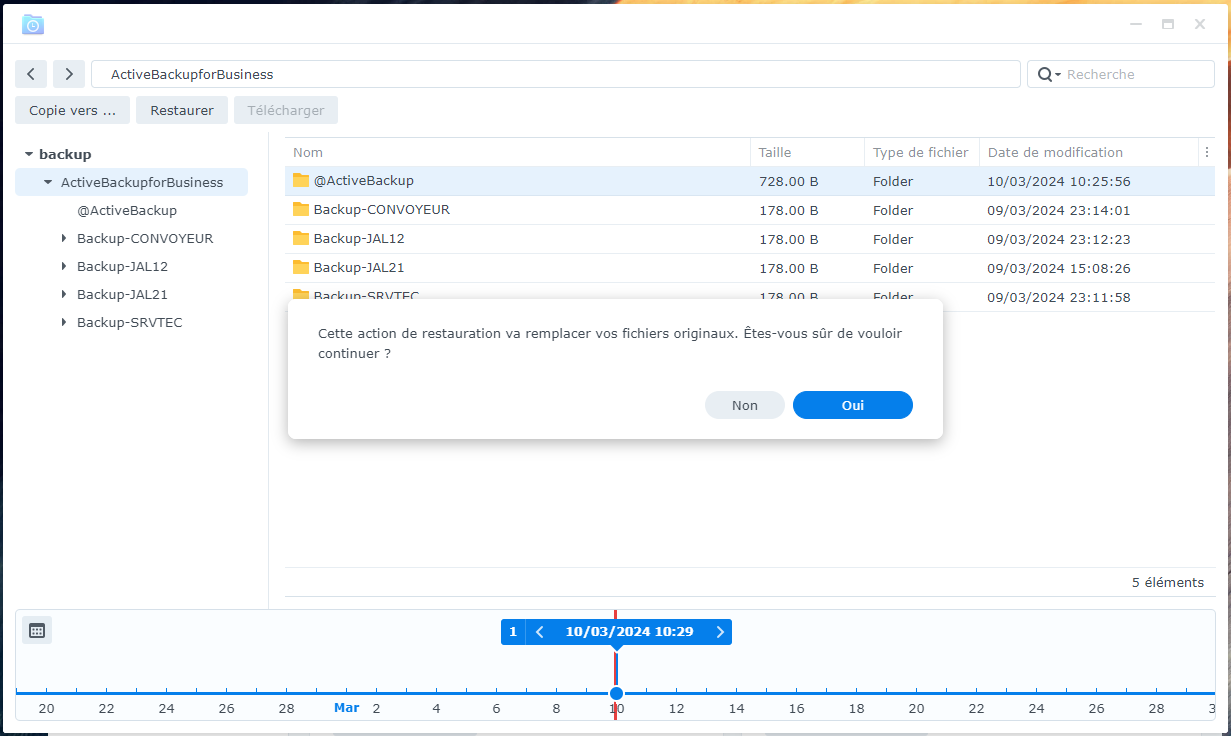The width and height of the screenshot is (1231, 736).
Task: Cancel restore by clicking Non
Action: tap(744, 405)
